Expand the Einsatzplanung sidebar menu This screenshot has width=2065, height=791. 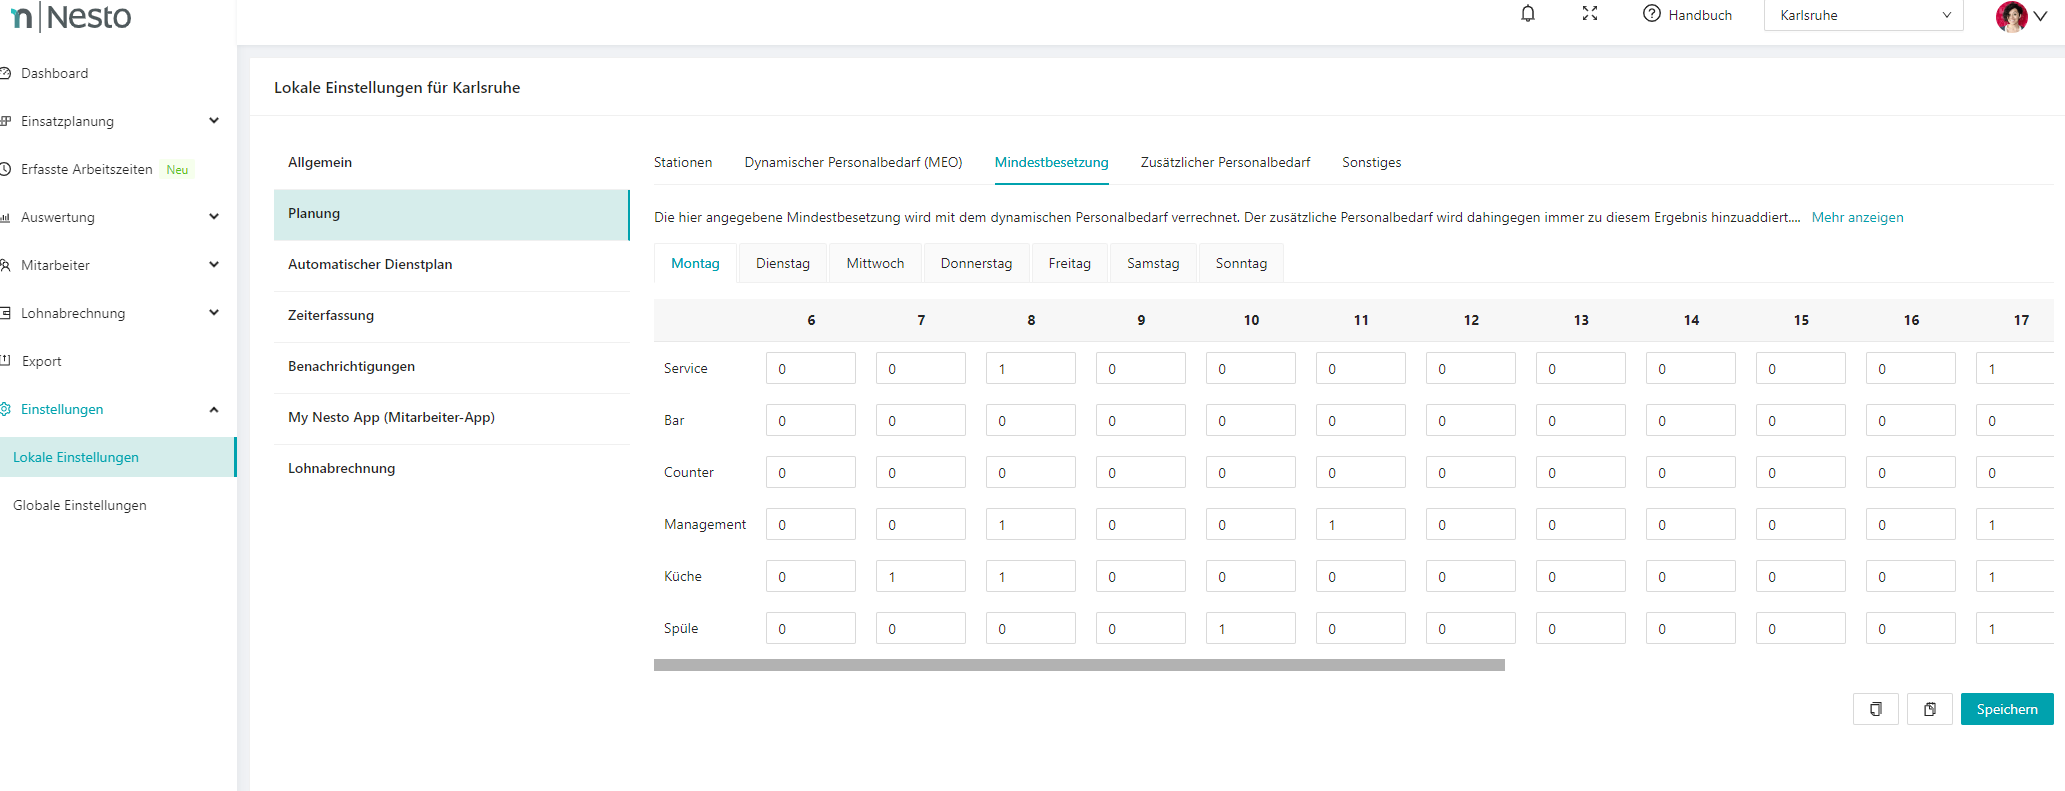213,121
